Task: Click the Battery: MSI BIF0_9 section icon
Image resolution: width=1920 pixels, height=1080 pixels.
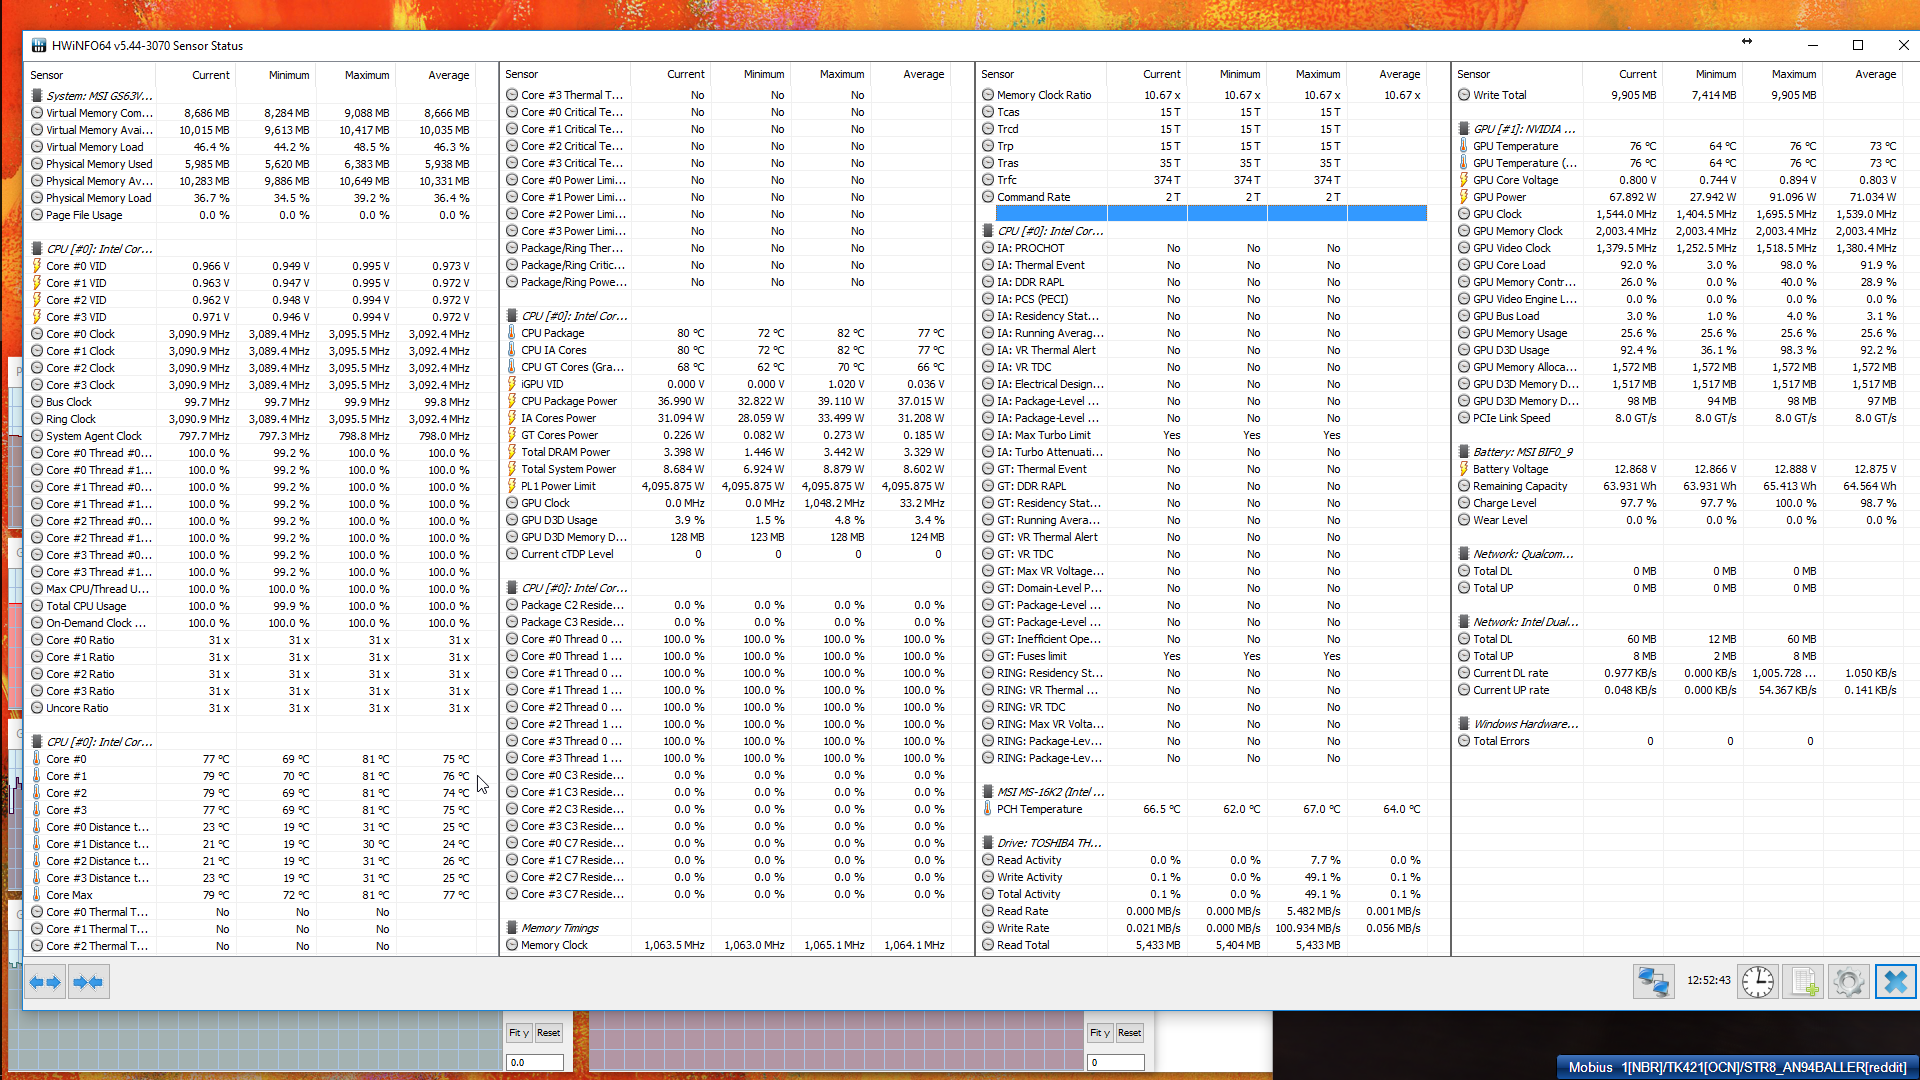Action: point(1464,452)
